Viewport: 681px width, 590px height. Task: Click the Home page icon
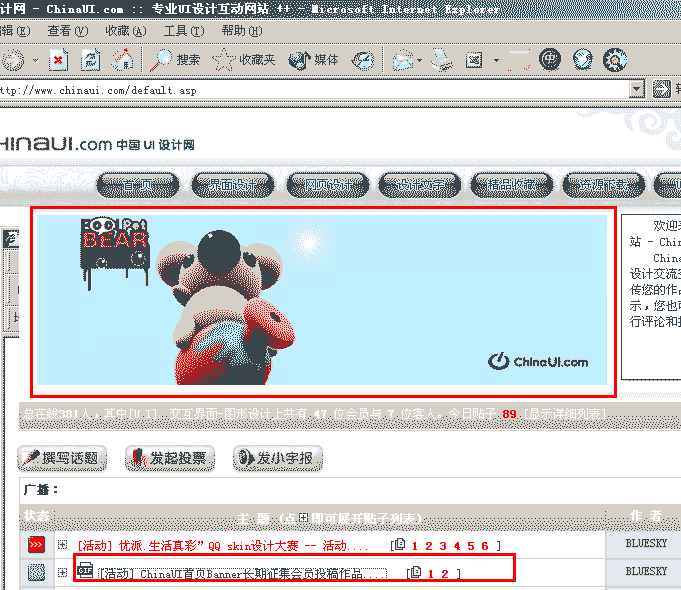[x=123, y=60]
